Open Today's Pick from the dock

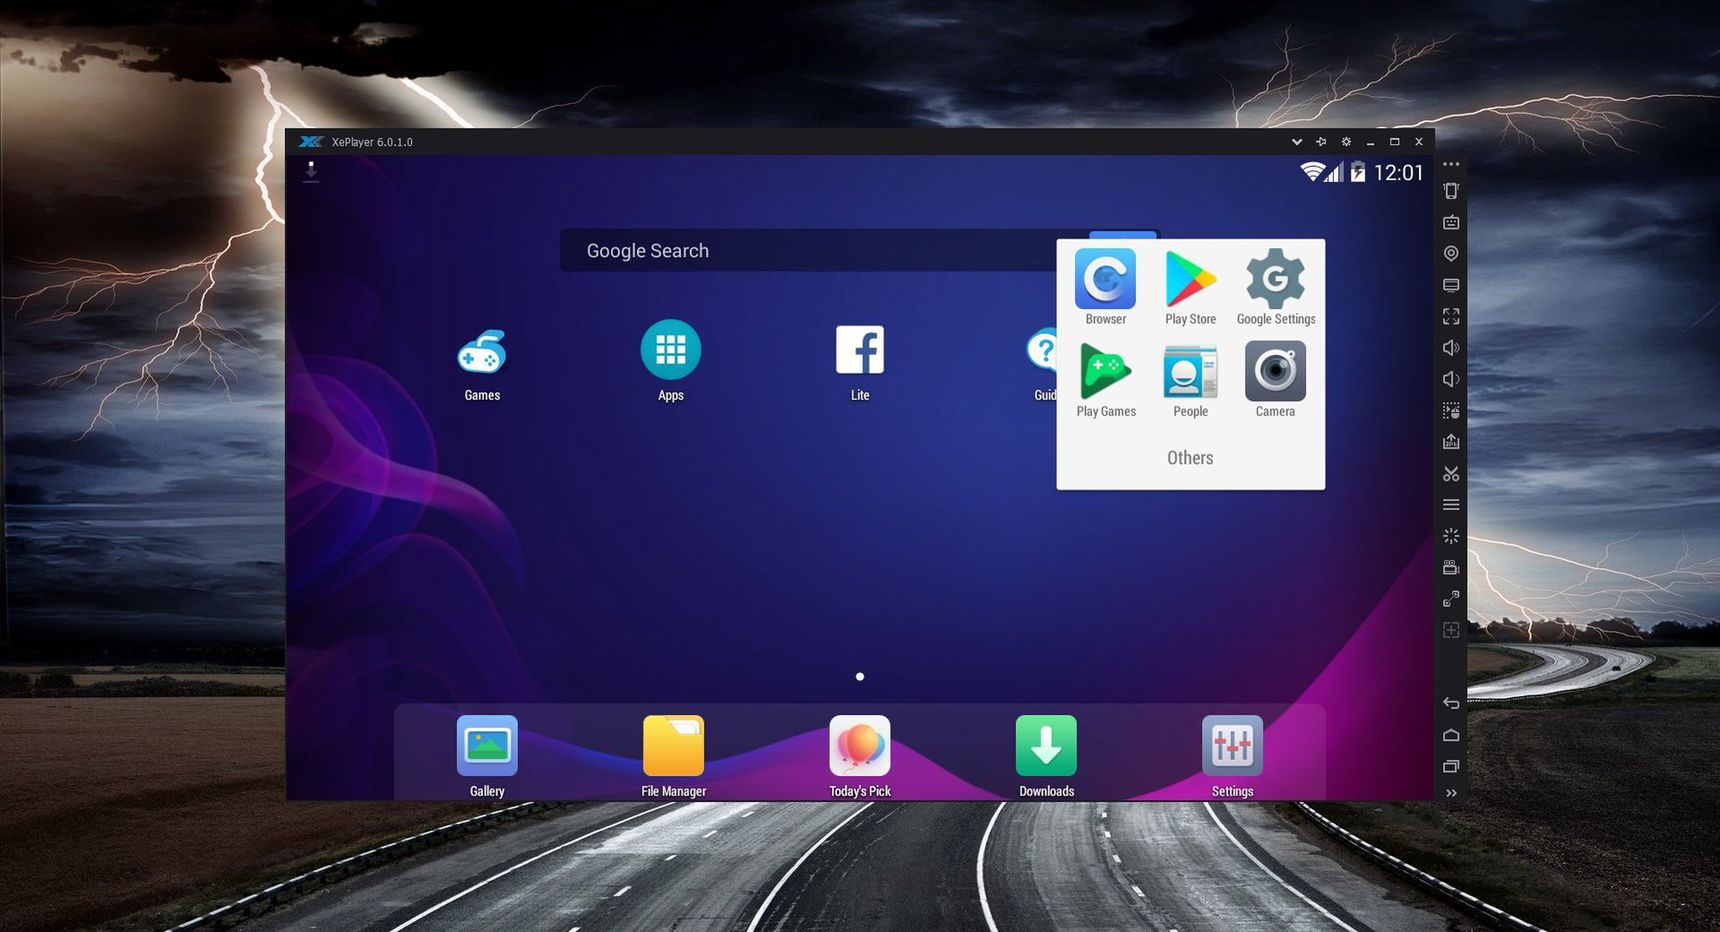coord(860,746)
